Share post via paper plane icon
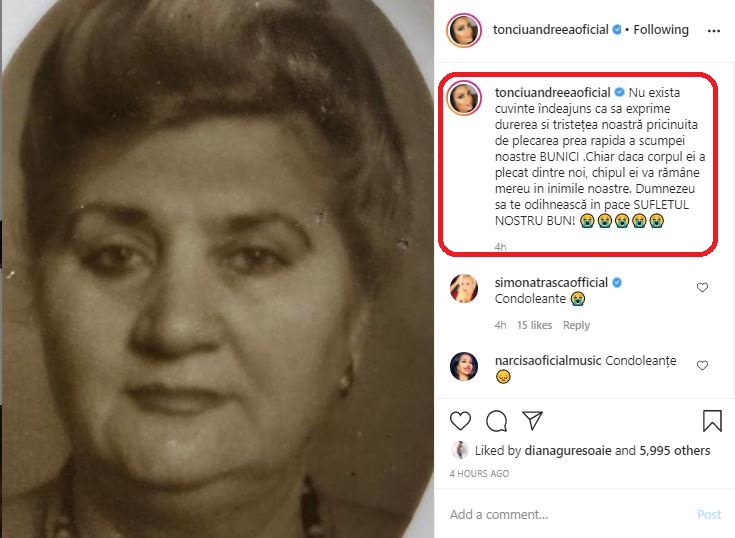The width and height of the screenshot is (735, 538). 533,420
